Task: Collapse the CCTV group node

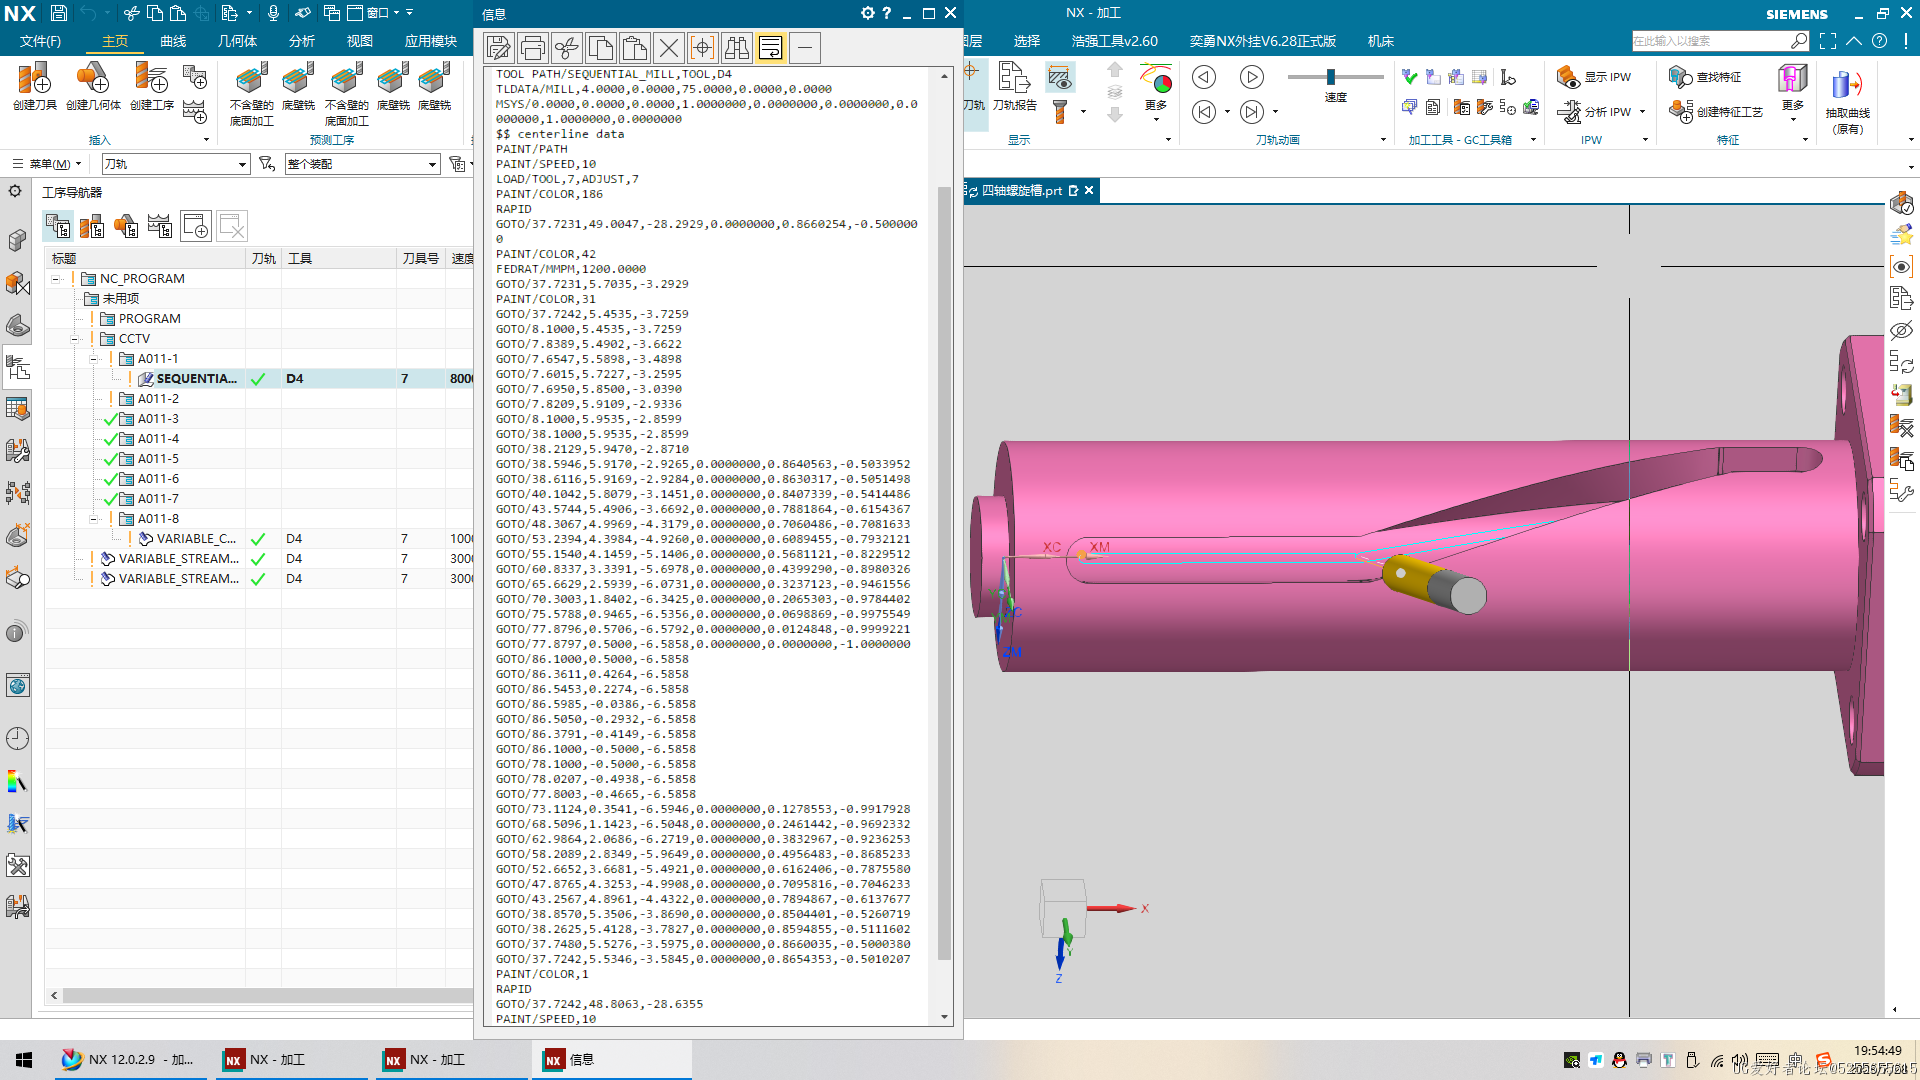Action: tap(75, 339)
